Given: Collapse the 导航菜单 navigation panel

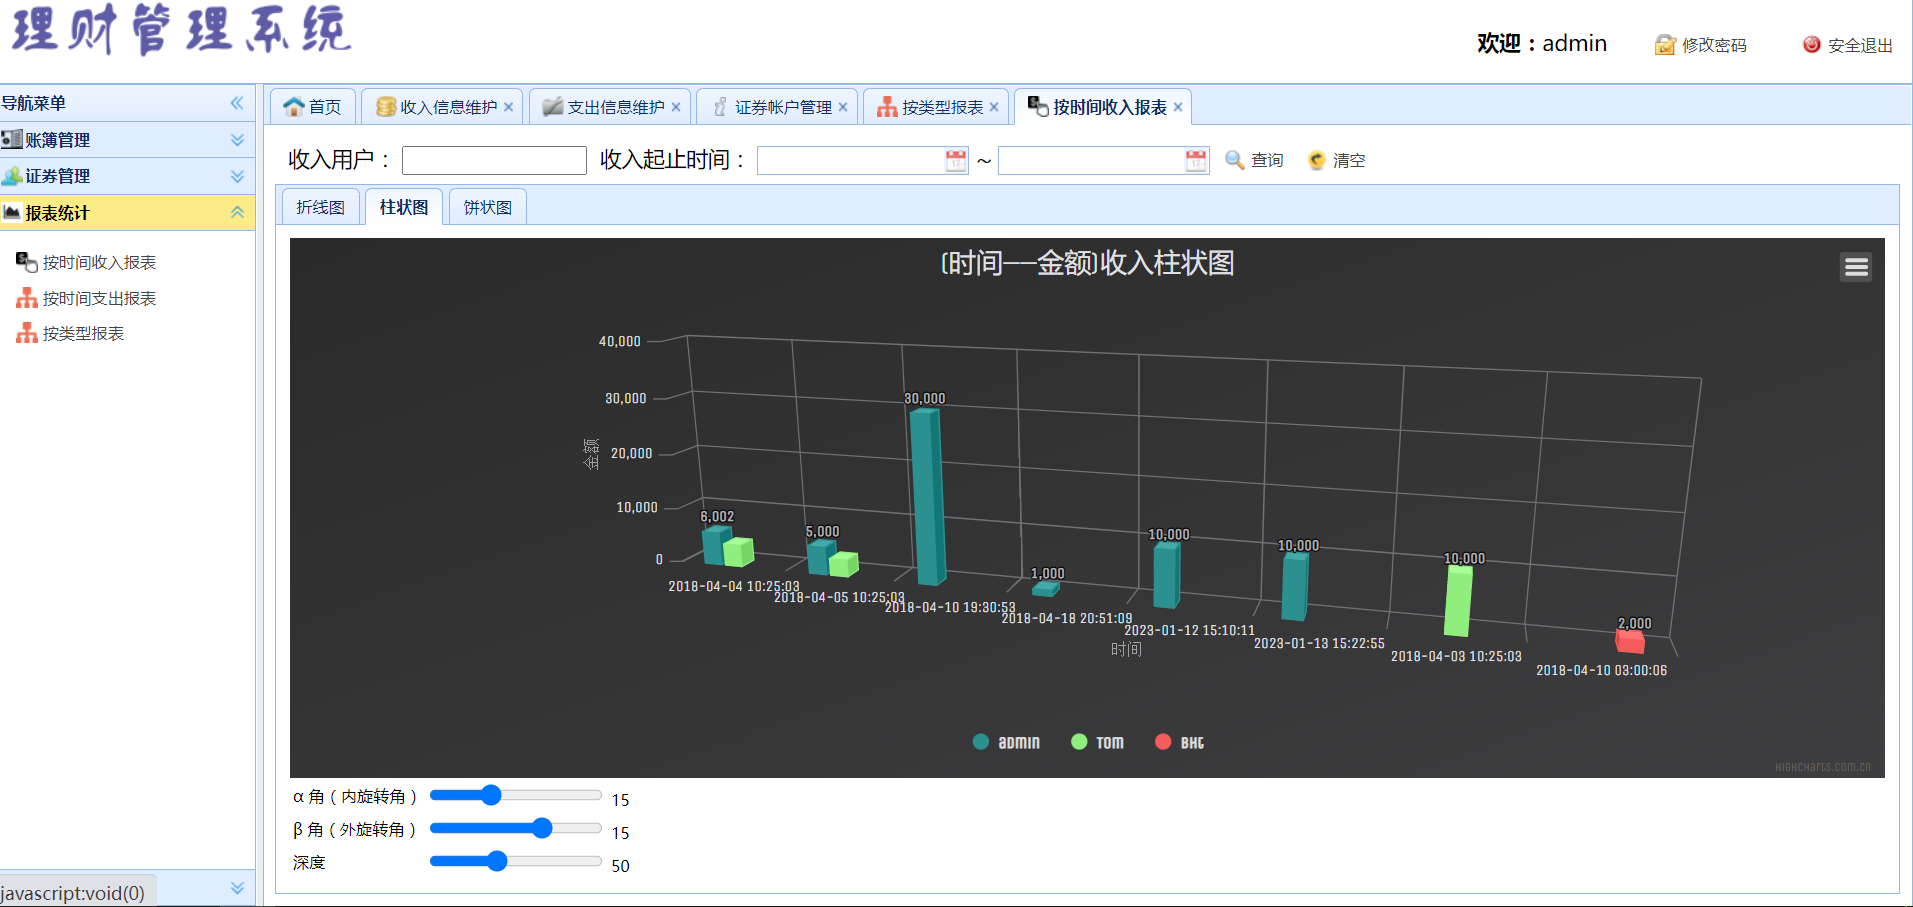Looking at the screenshot, I should pos(237,103).
